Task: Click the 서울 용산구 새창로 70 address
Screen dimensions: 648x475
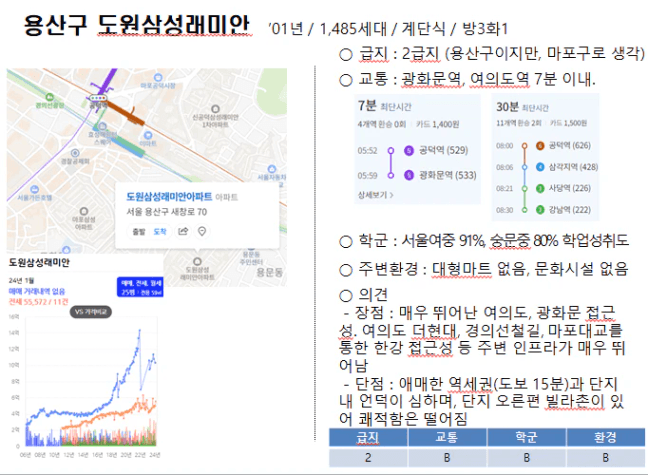Action: 167,212
